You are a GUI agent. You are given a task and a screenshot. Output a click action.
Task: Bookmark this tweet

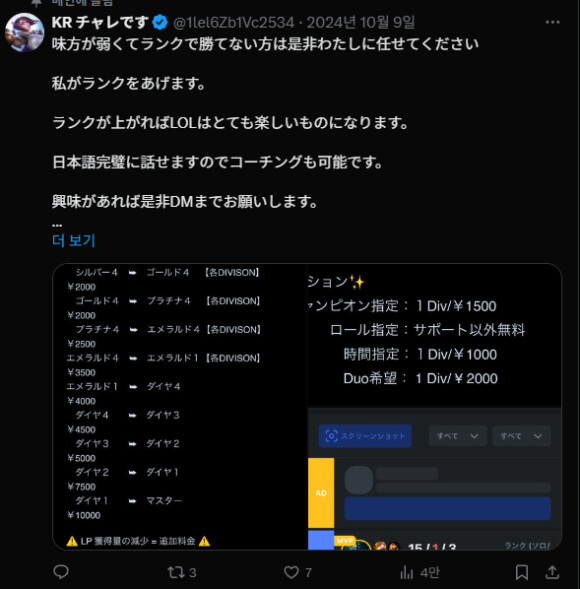tap(522, 572)
